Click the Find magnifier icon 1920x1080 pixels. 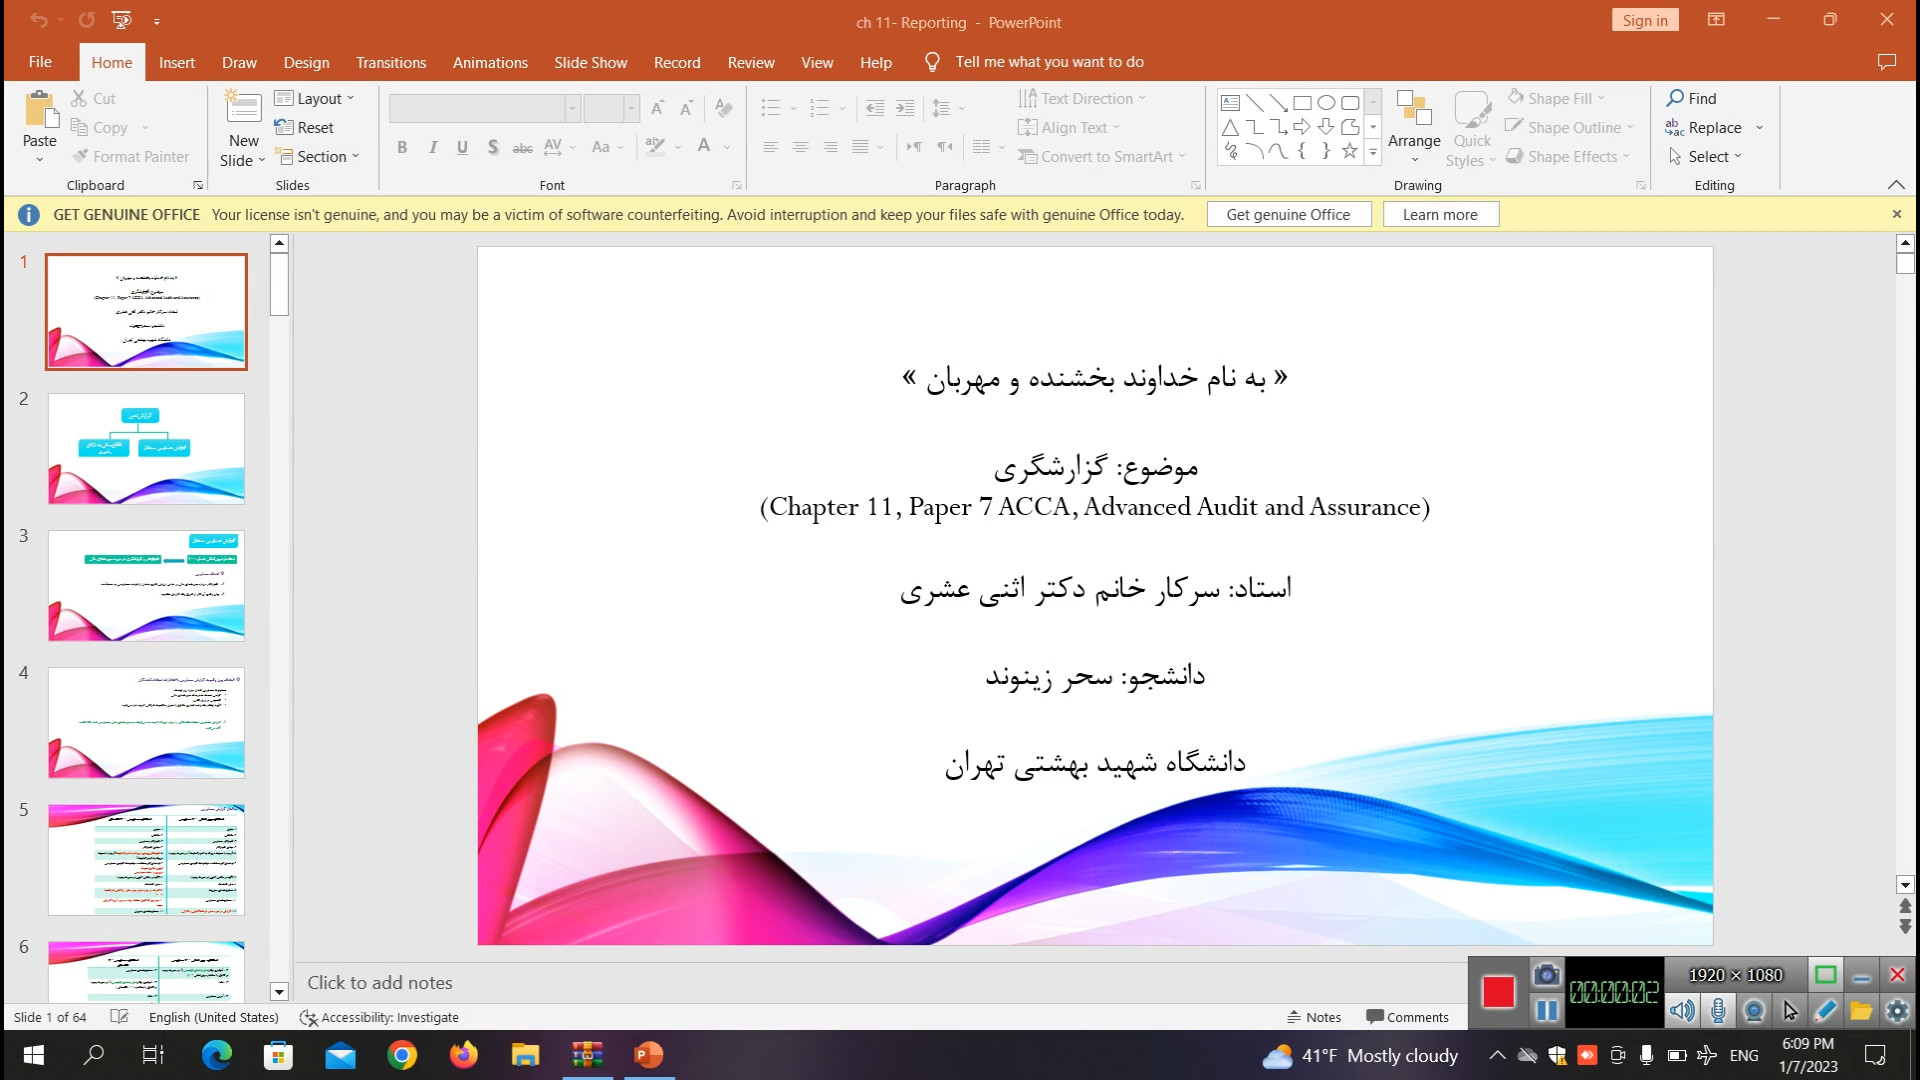tap(1675, 98)
